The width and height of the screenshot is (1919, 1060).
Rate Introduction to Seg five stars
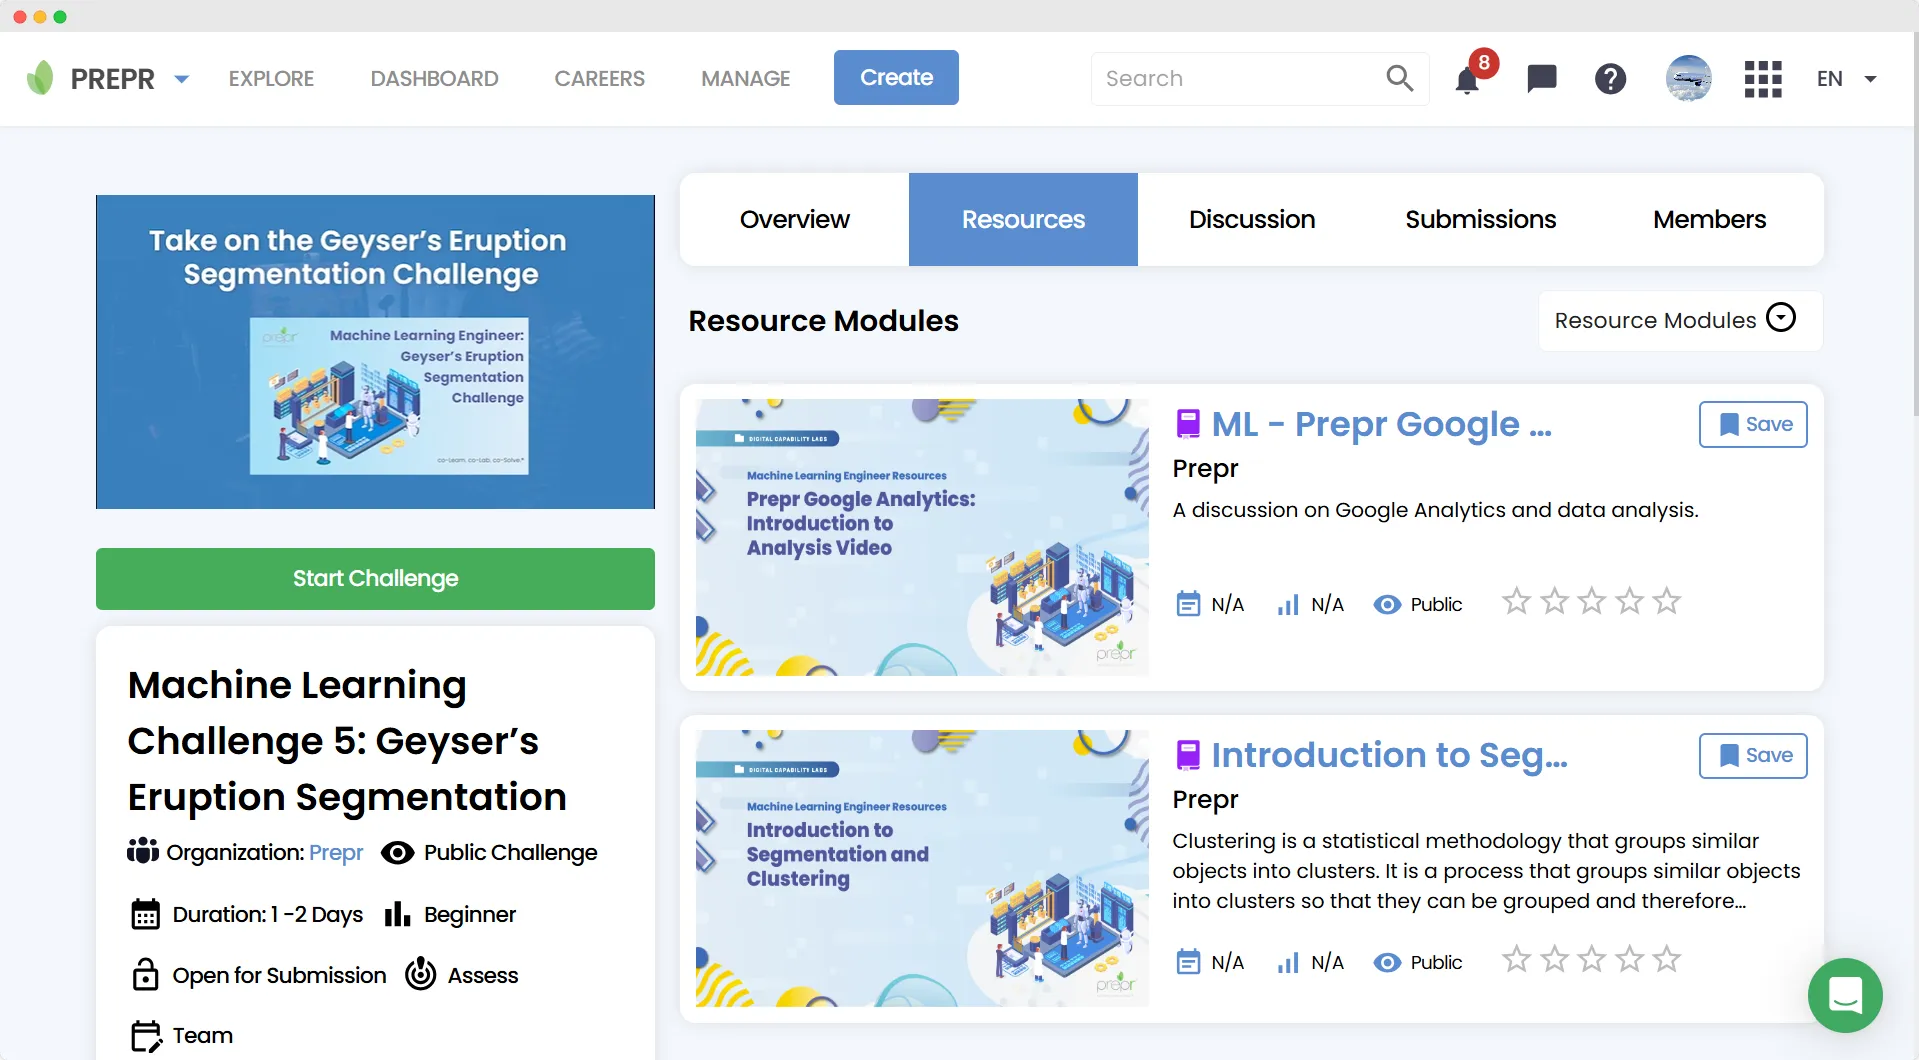pos(1666,959)
